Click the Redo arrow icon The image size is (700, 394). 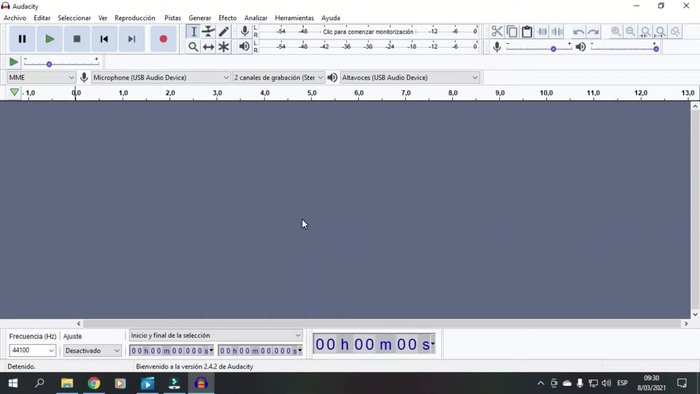point(593,32)
